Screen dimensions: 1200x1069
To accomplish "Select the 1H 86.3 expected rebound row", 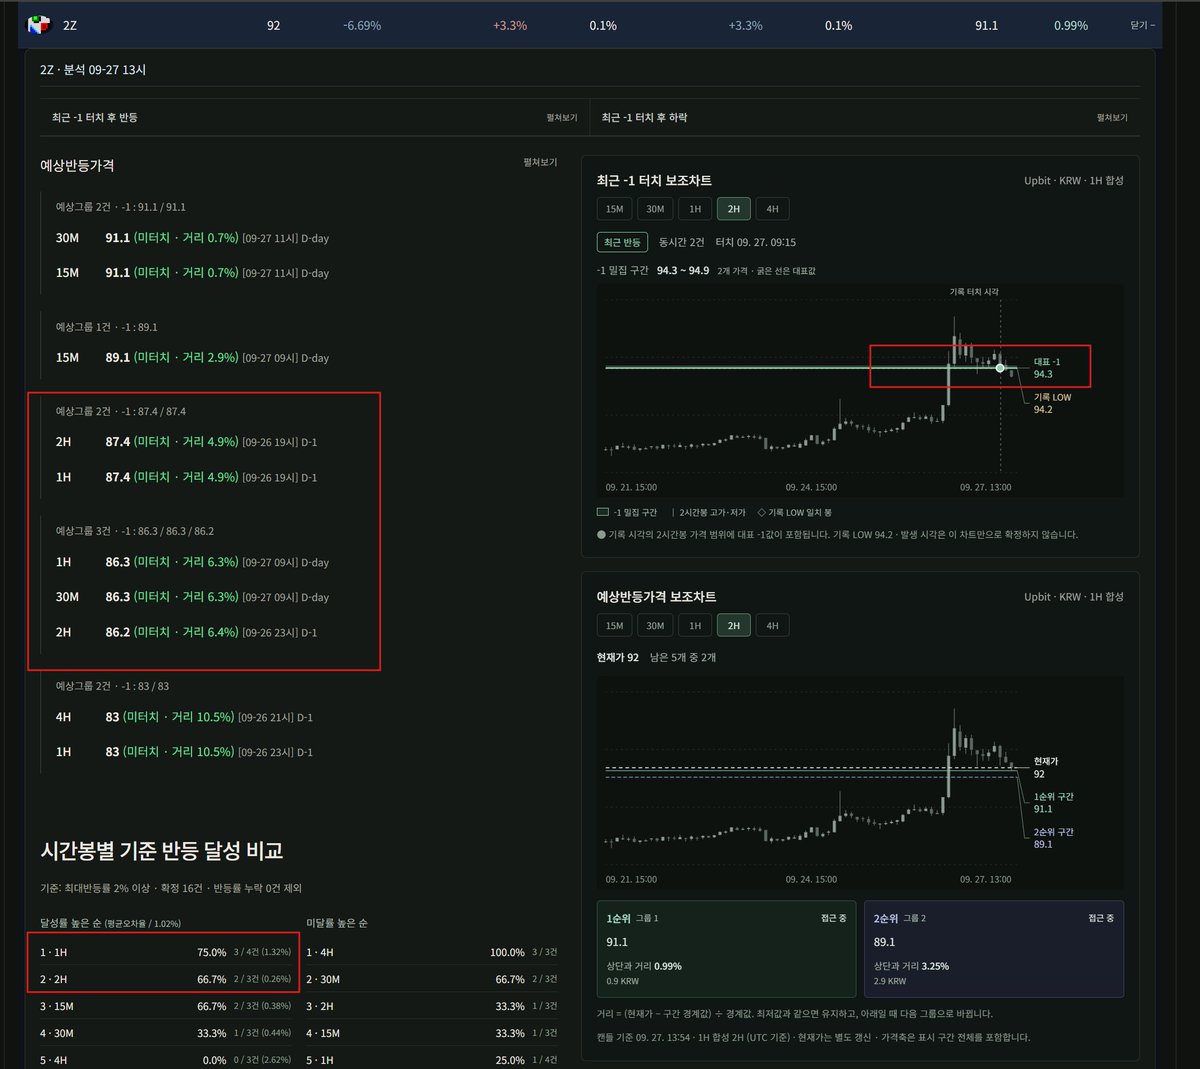I will [x=192, y=562].
